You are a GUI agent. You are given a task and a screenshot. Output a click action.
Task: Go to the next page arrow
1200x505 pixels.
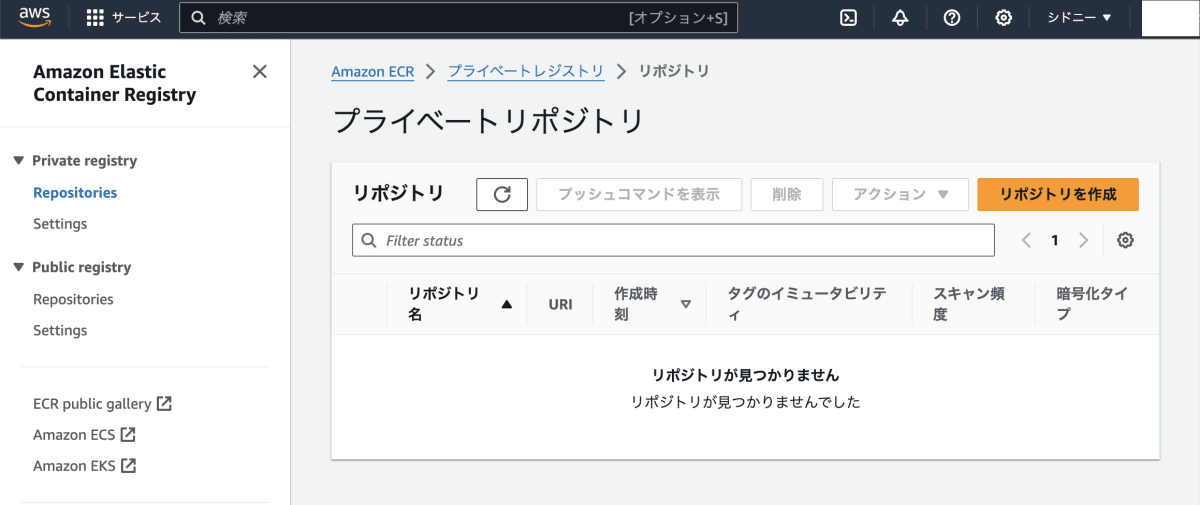click(x=1084, y=240)
